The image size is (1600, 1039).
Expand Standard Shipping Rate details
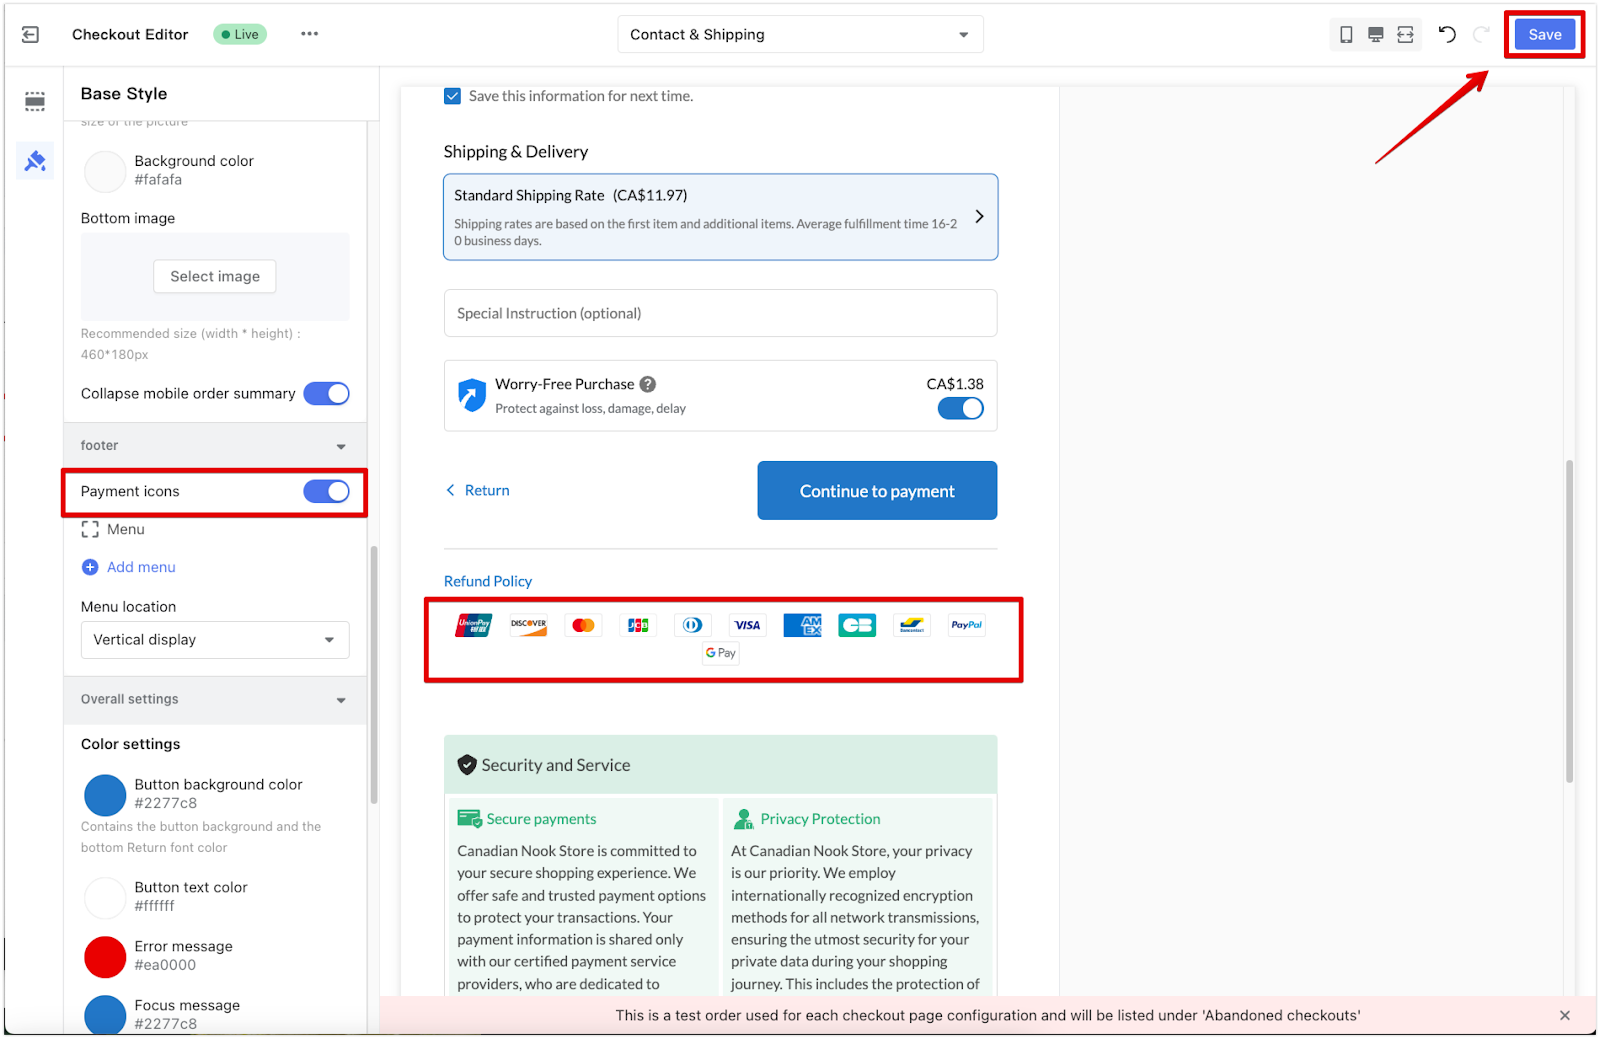979,216
